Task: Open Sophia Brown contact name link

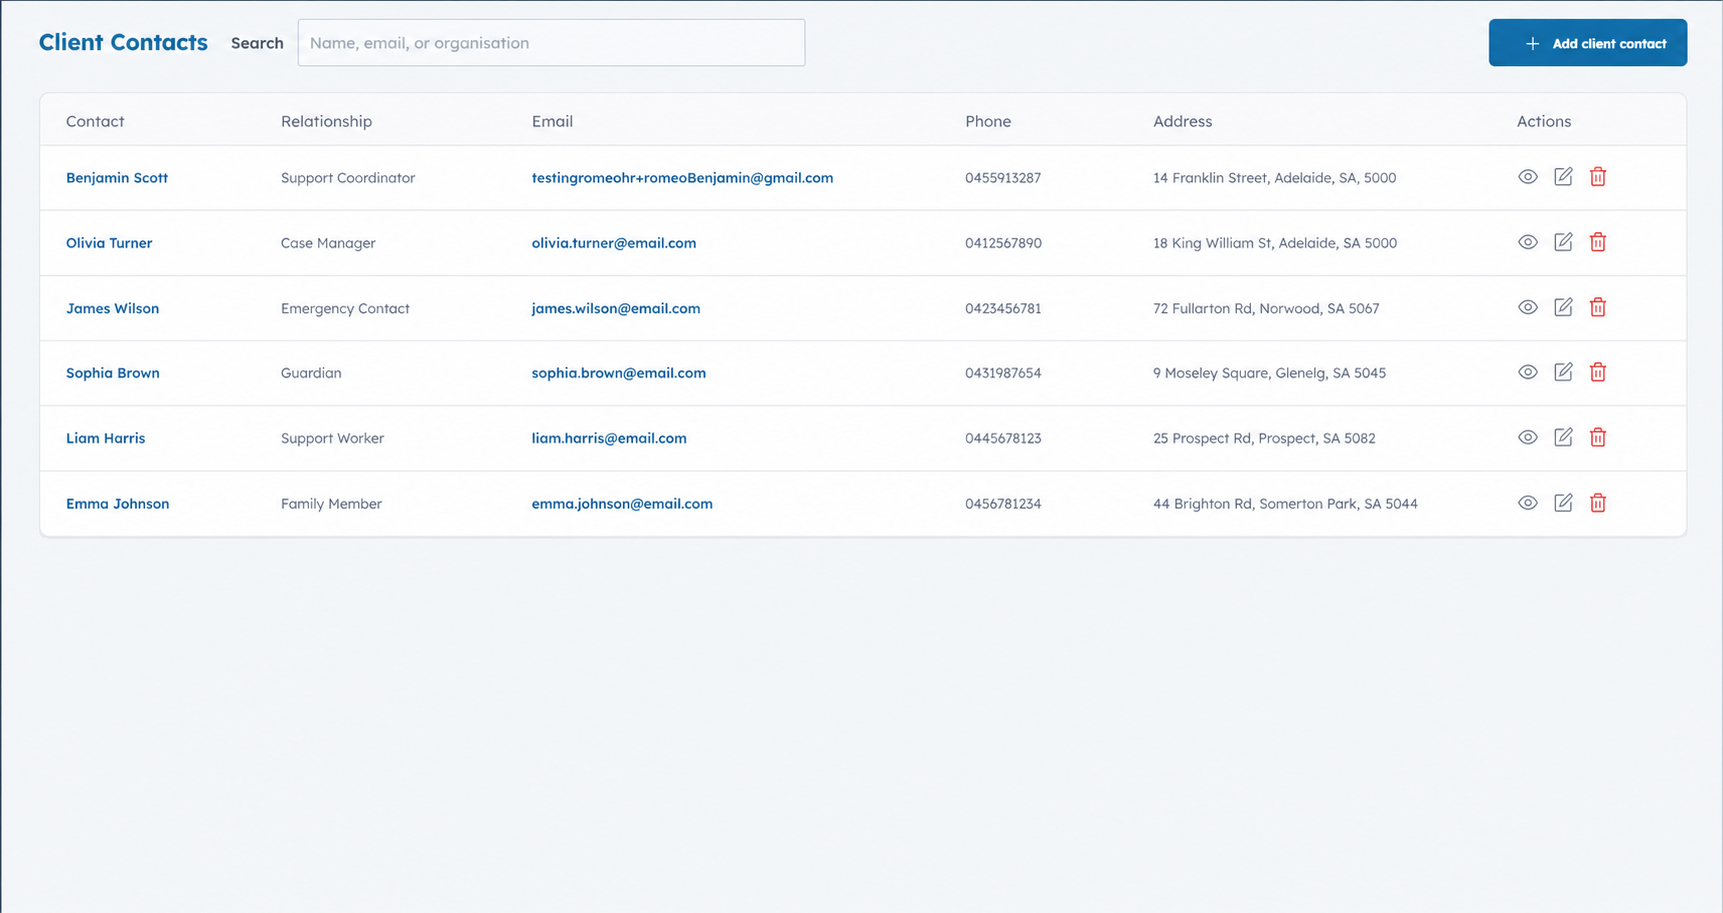Action: coord(113,373)
